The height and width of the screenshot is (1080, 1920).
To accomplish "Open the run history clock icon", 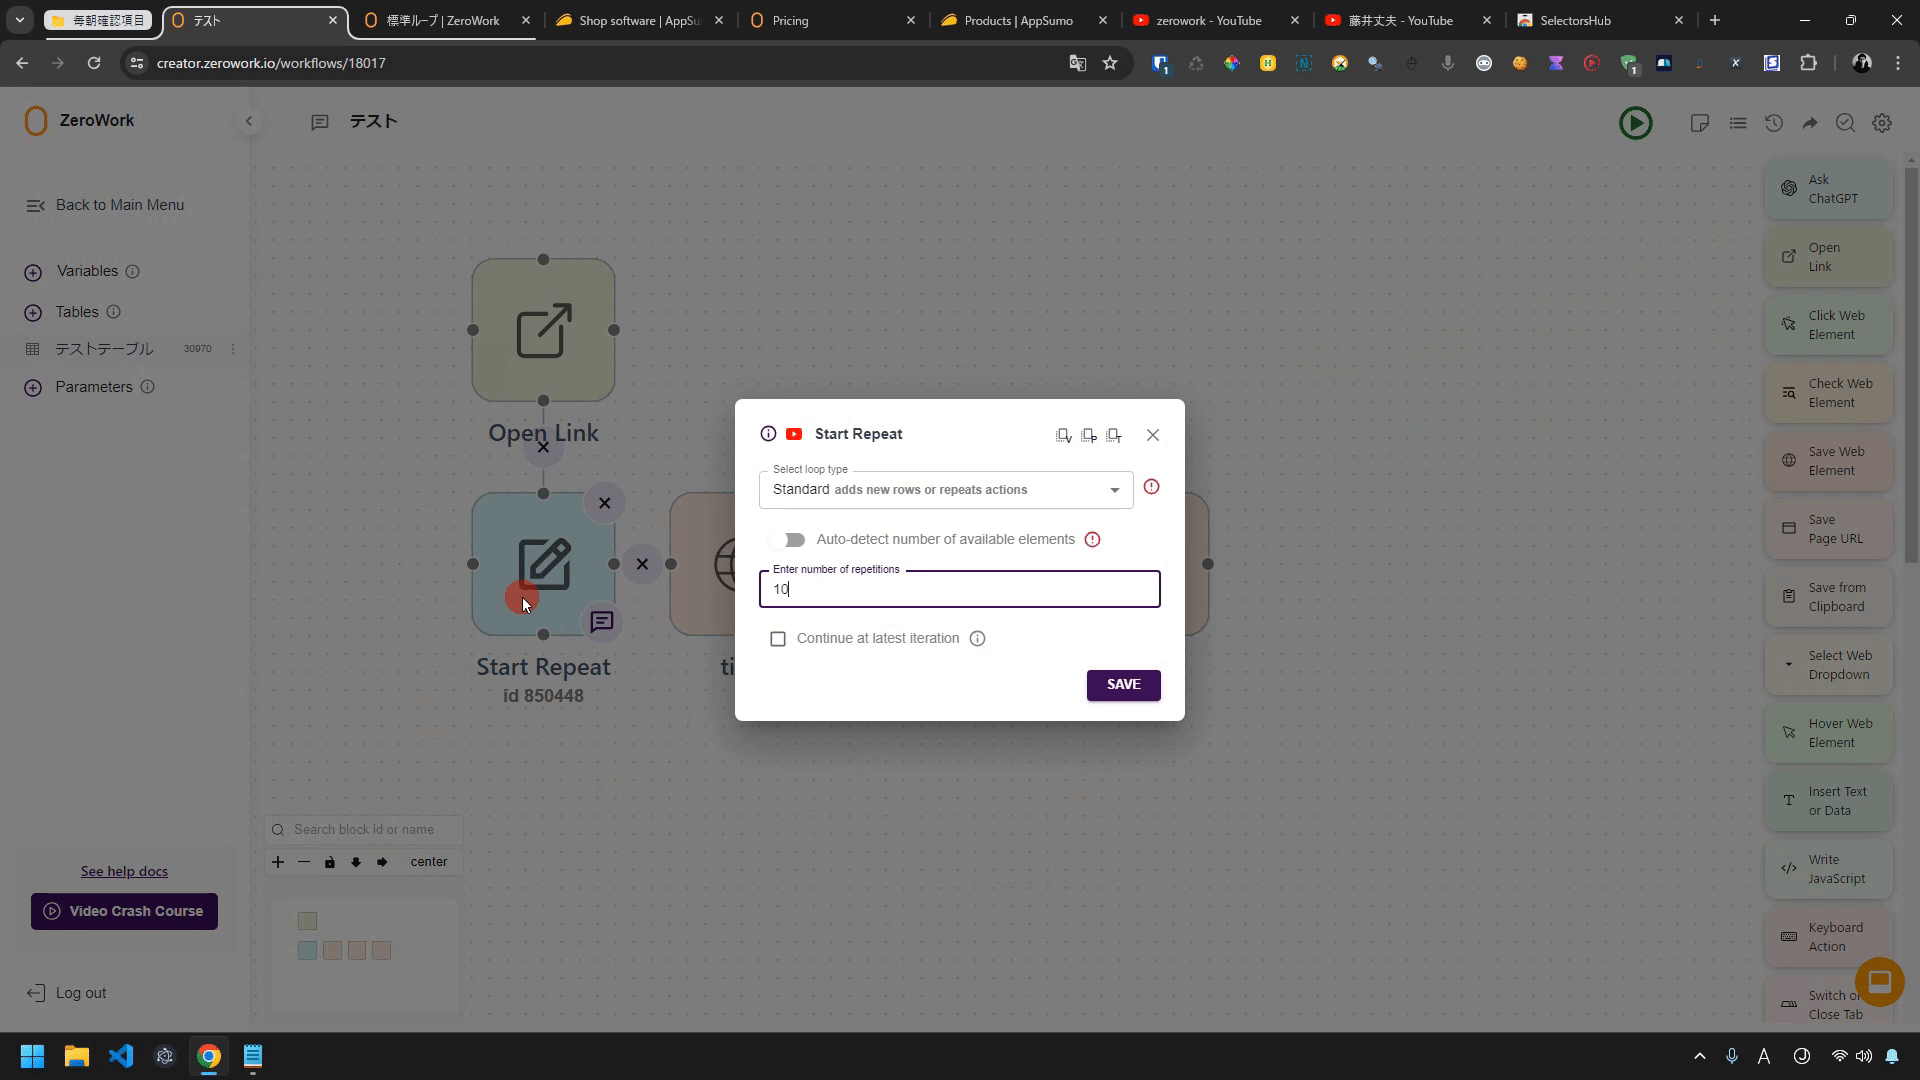I will tap(1774, 123).
